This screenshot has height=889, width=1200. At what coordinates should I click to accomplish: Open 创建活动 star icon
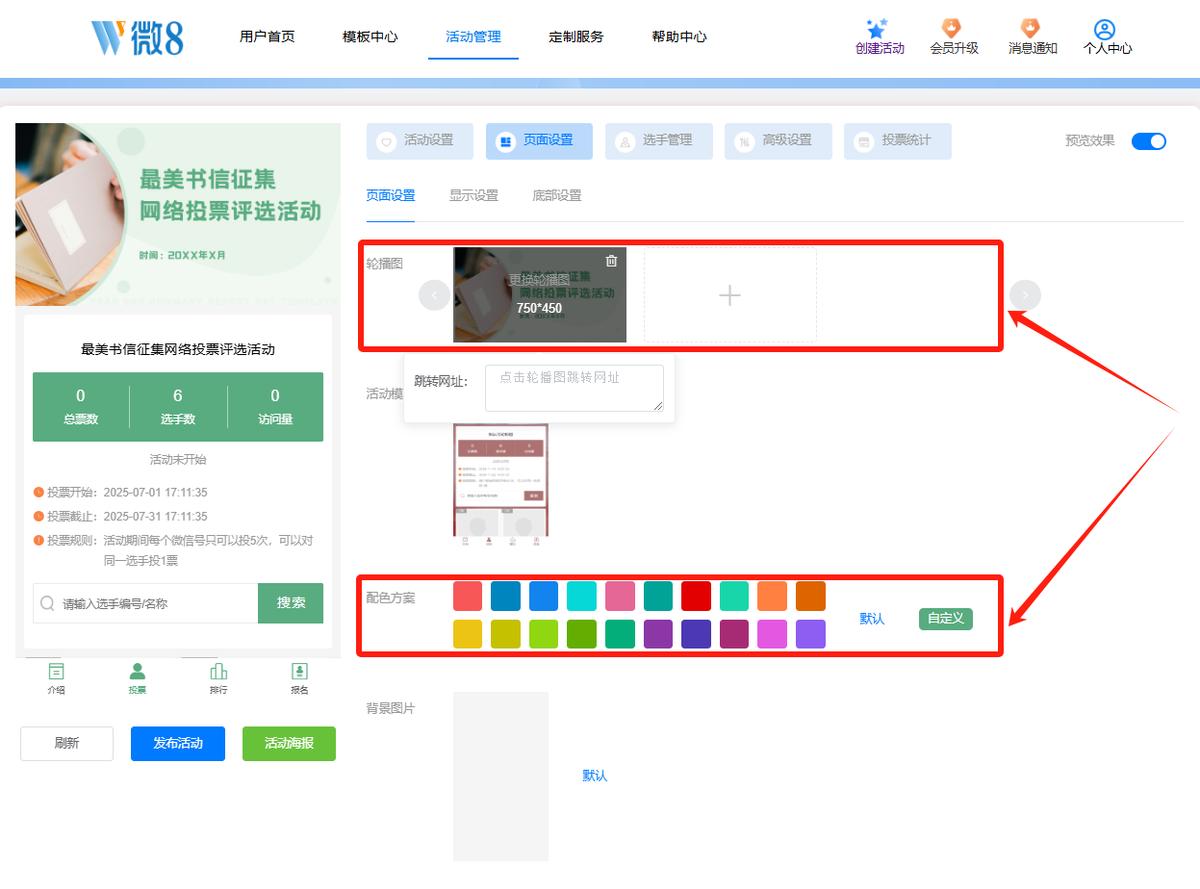[x=877, y=29]
